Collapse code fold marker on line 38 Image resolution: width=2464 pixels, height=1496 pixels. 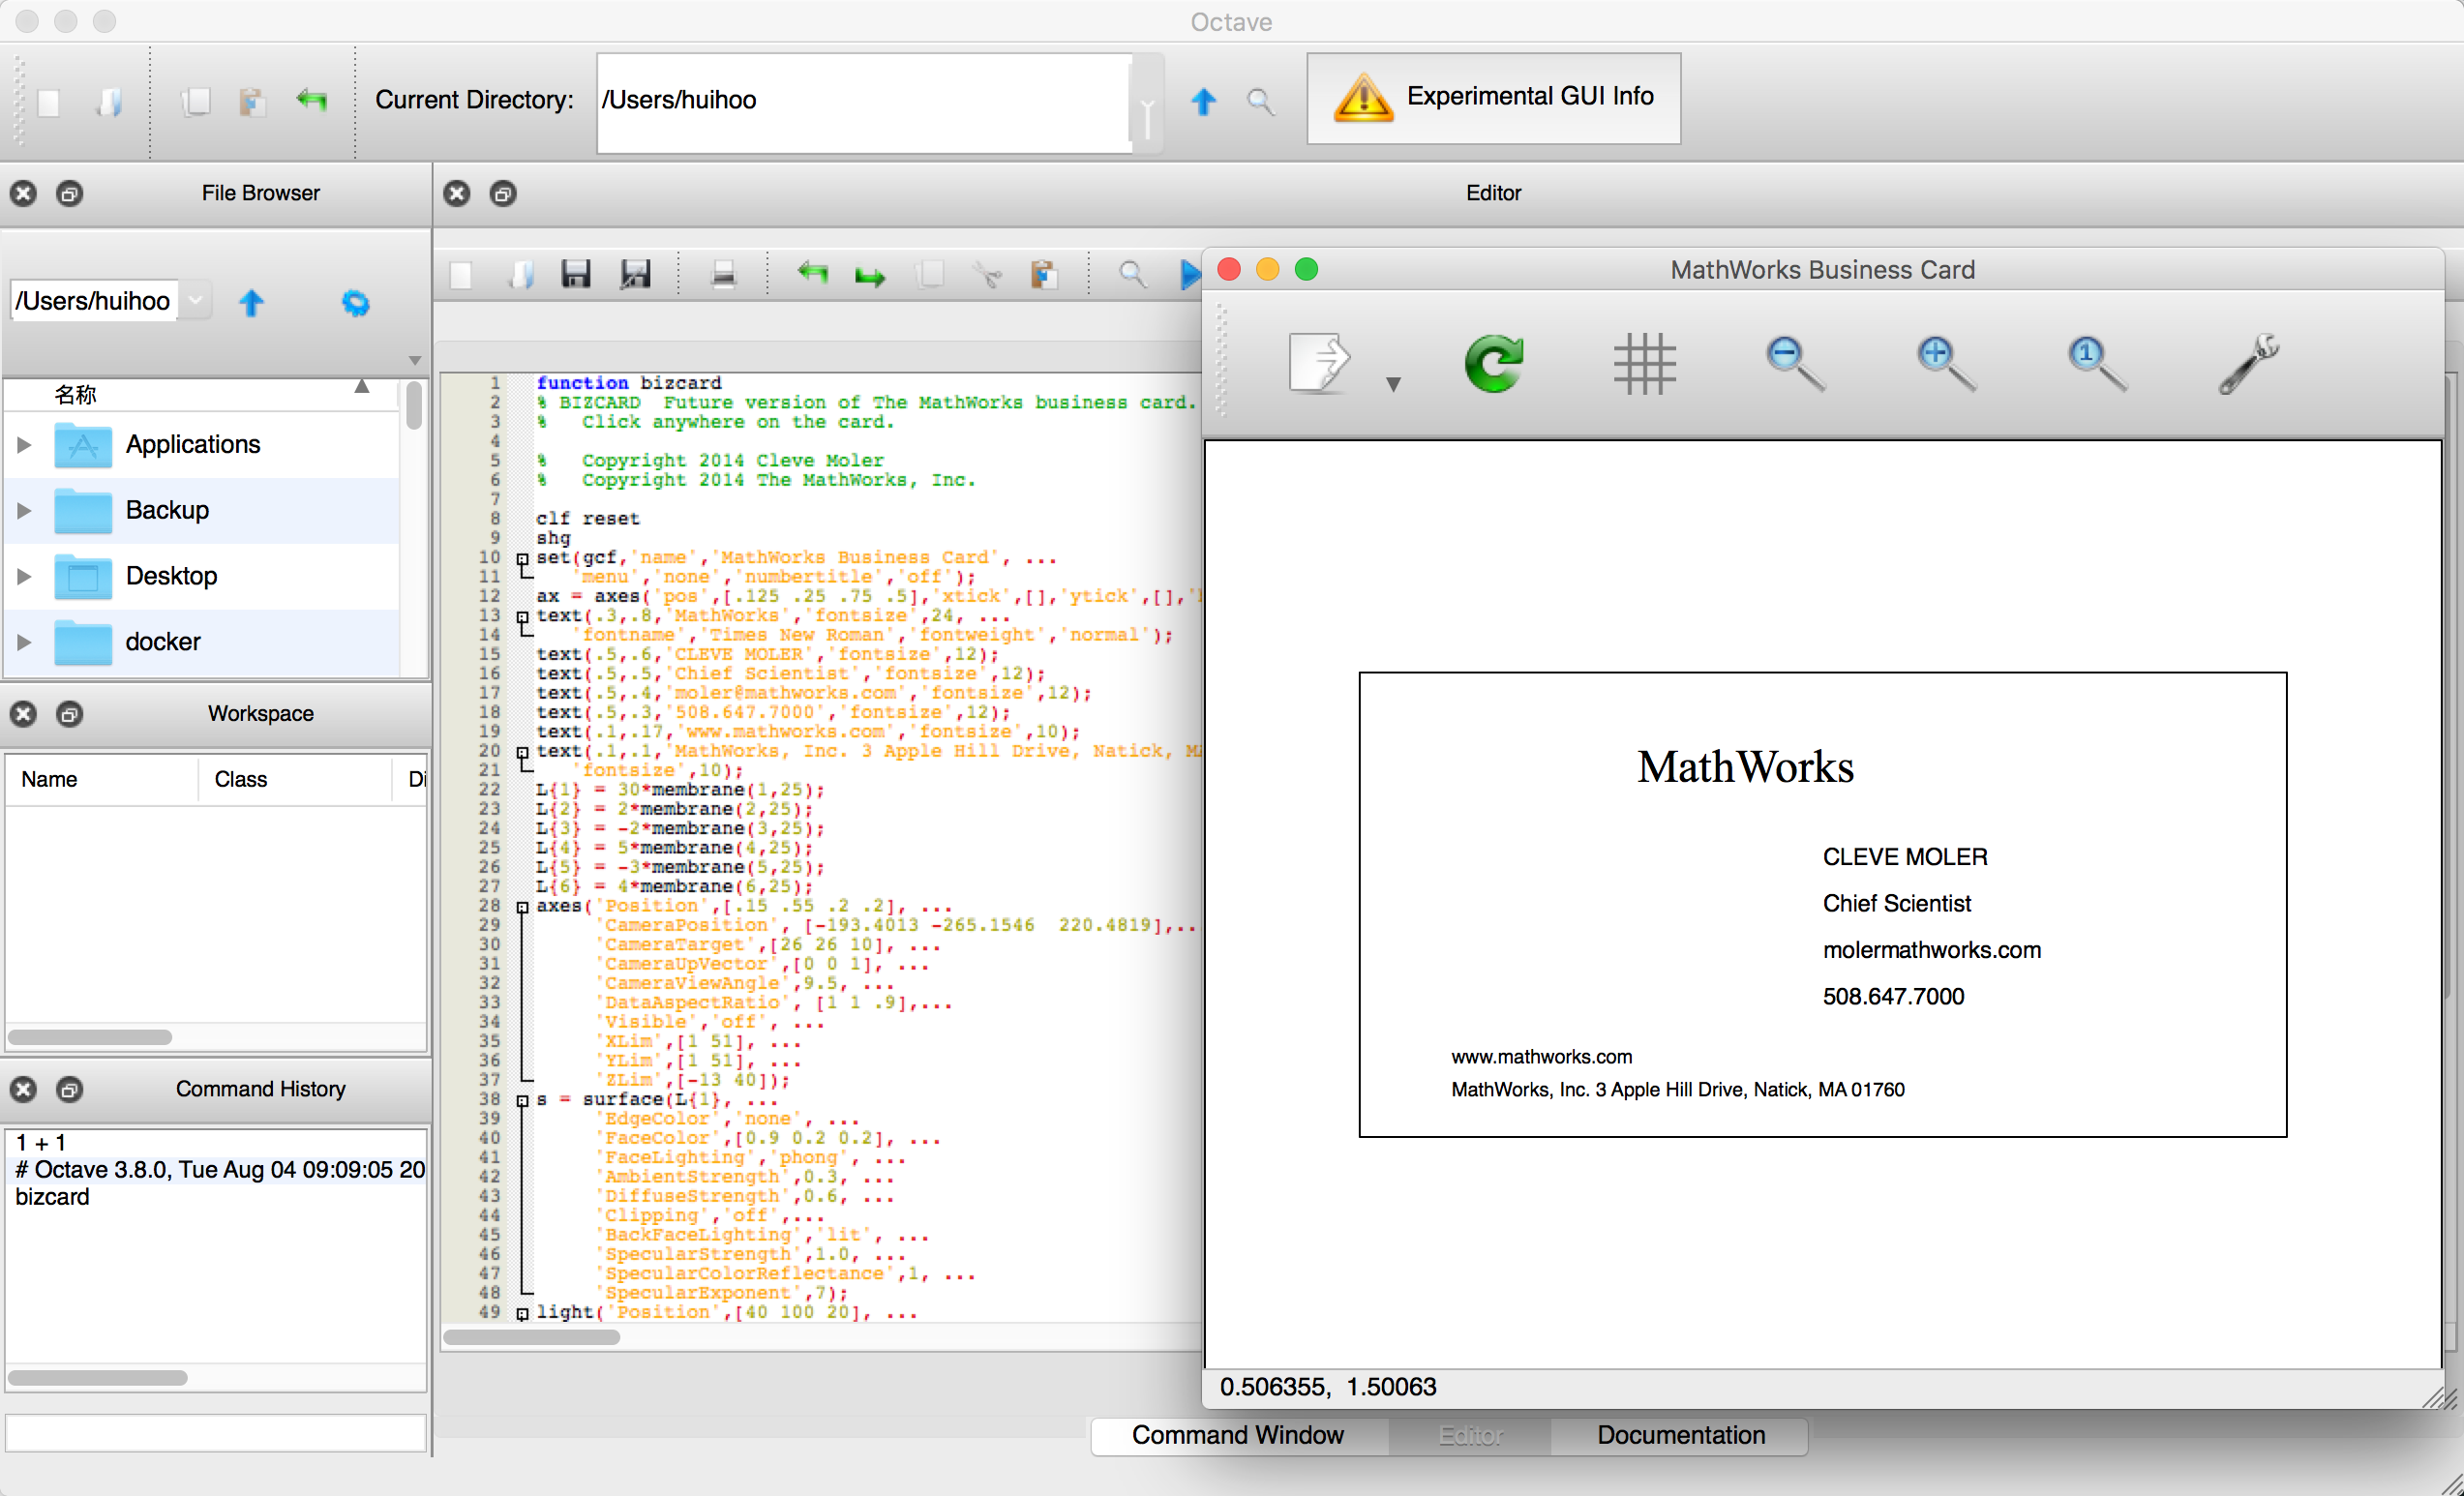(x=522, y=1100)
